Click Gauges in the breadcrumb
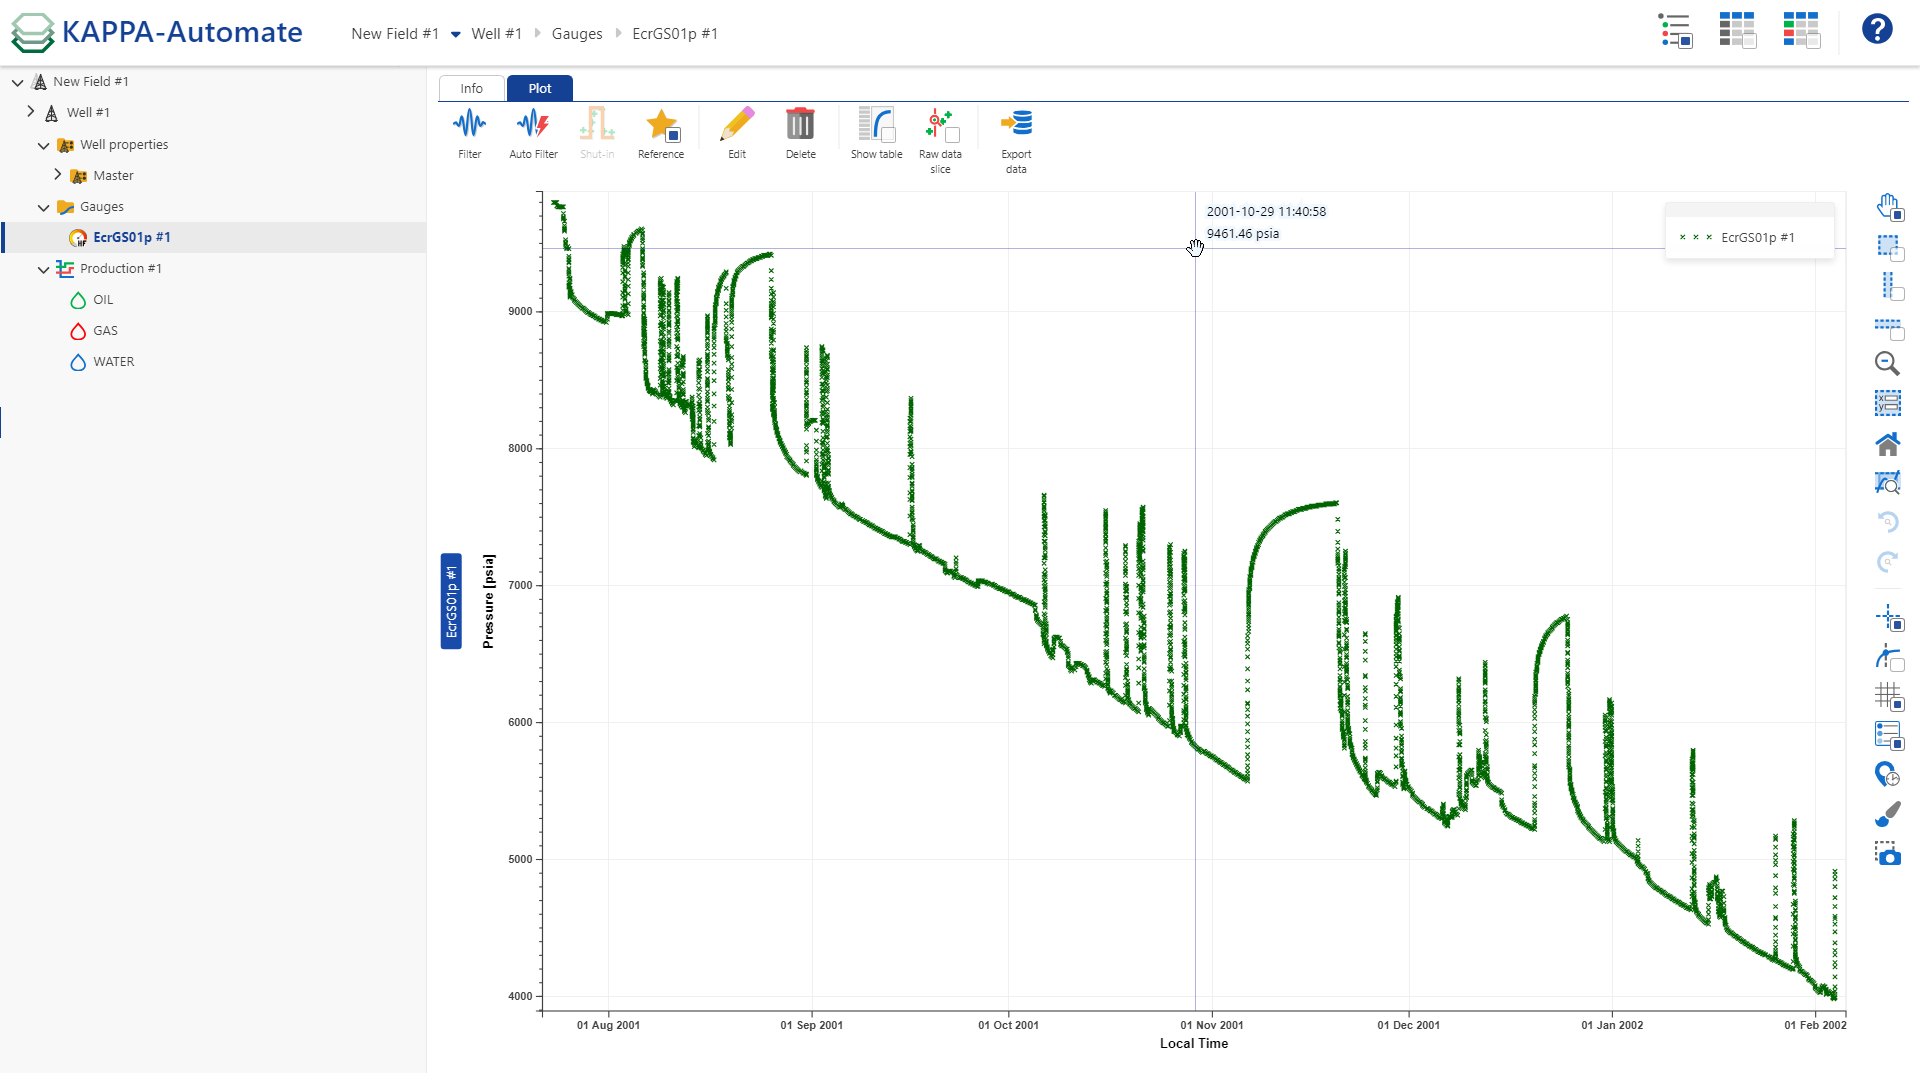The width and height of the screenshot is (1920, 1073). (x=577, y=34)
